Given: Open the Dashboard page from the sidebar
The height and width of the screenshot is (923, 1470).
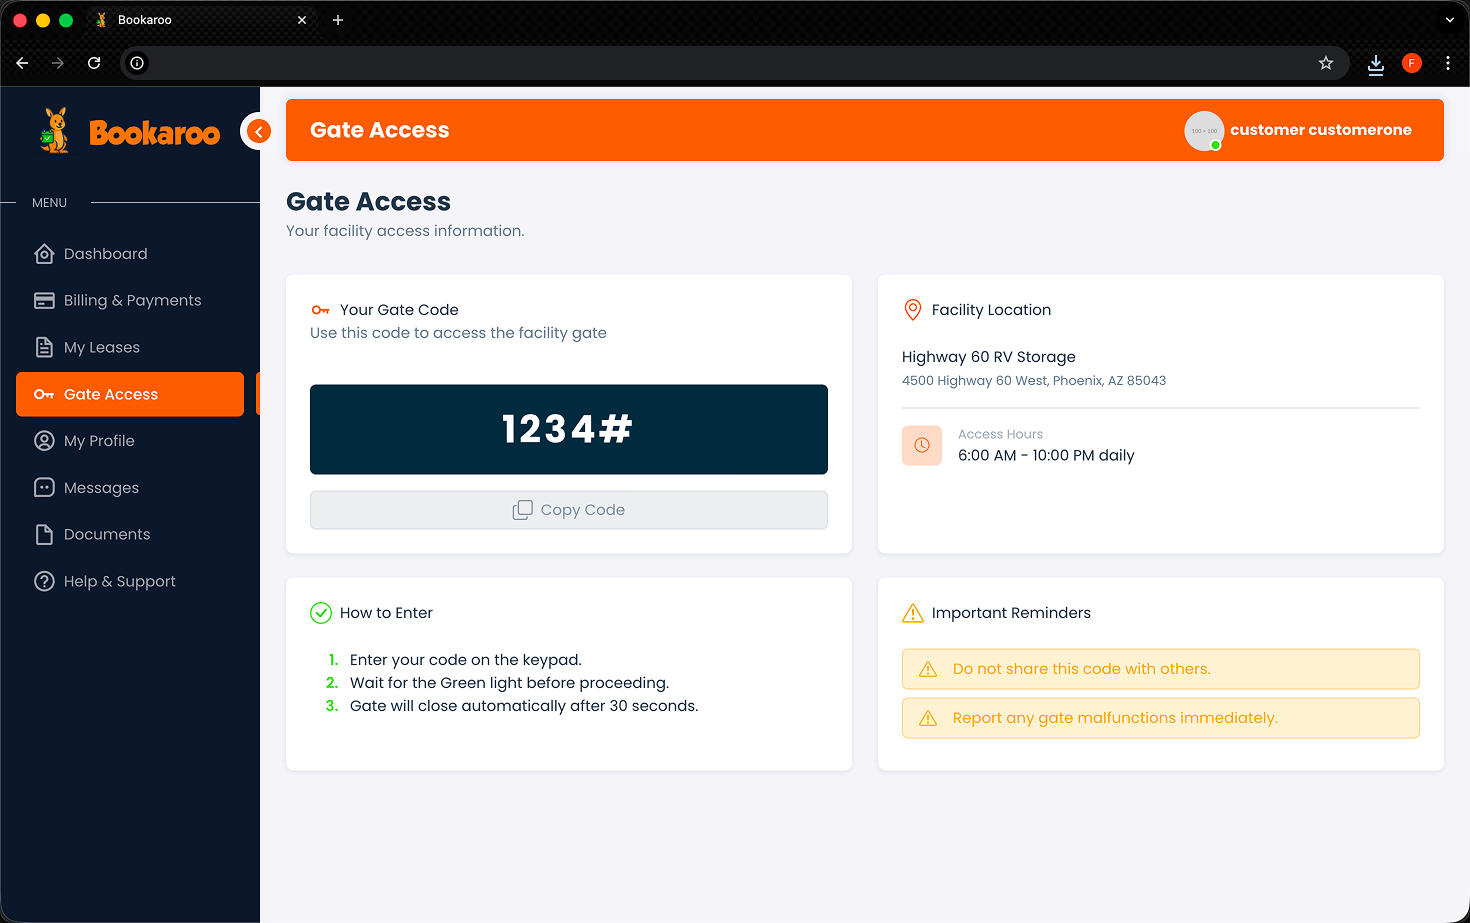Looking at the screenshot, I should 105,254.
